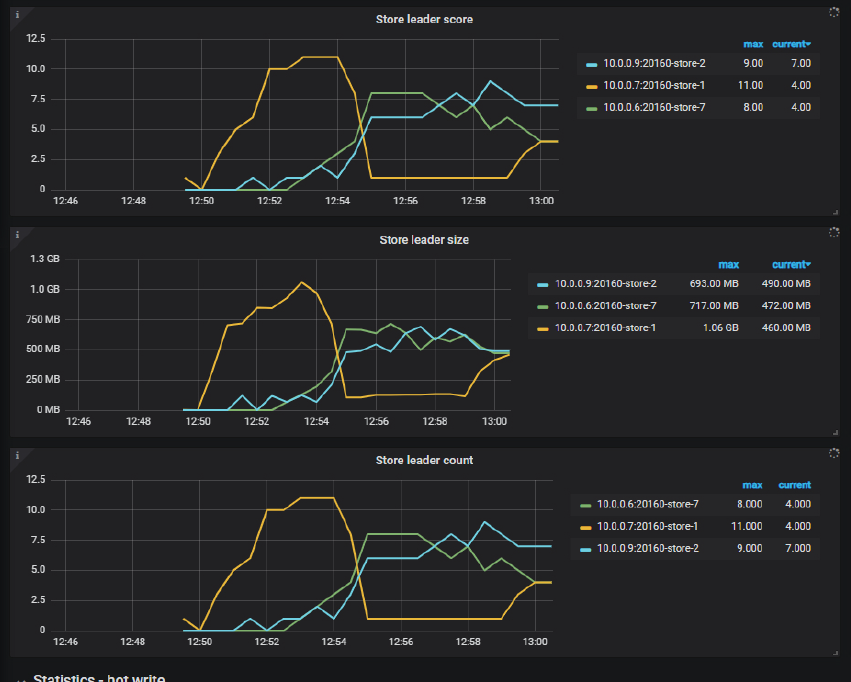Sort Store leader count legend by max
851x682 pixels.
pos(752,485)
